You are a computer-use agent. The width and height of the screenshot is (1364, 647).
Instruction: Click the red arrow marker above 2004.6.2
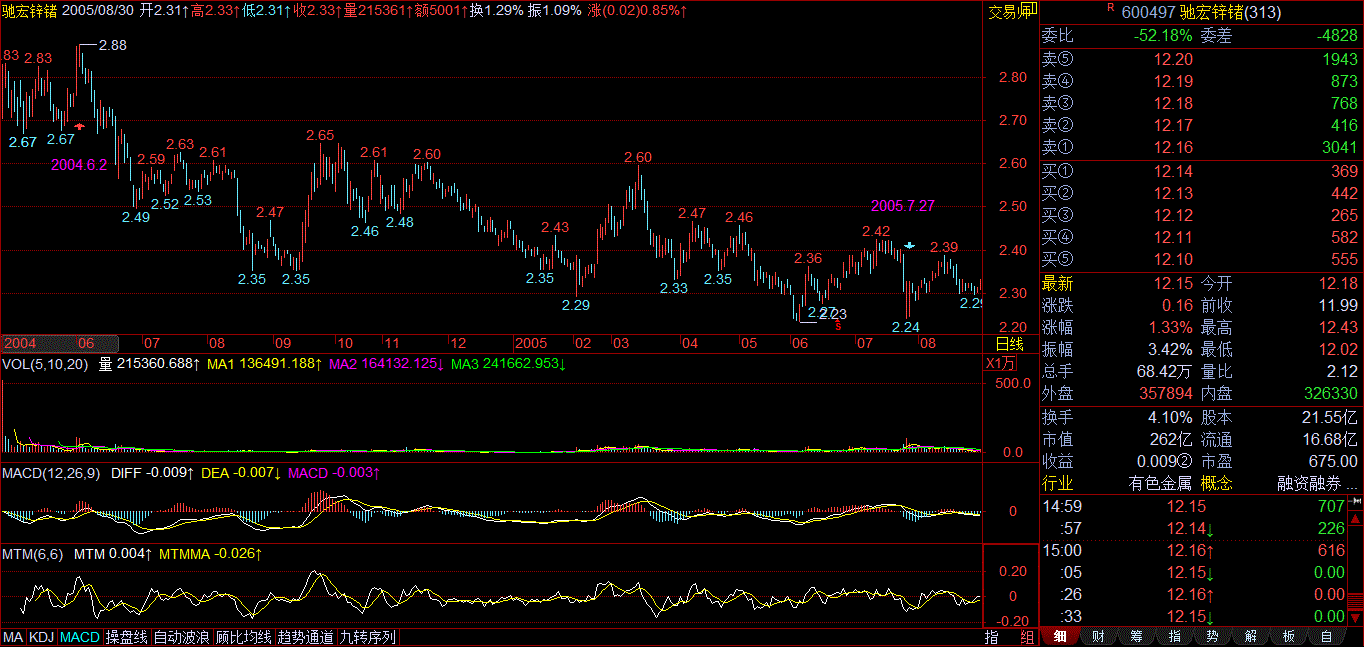point(80,126)
